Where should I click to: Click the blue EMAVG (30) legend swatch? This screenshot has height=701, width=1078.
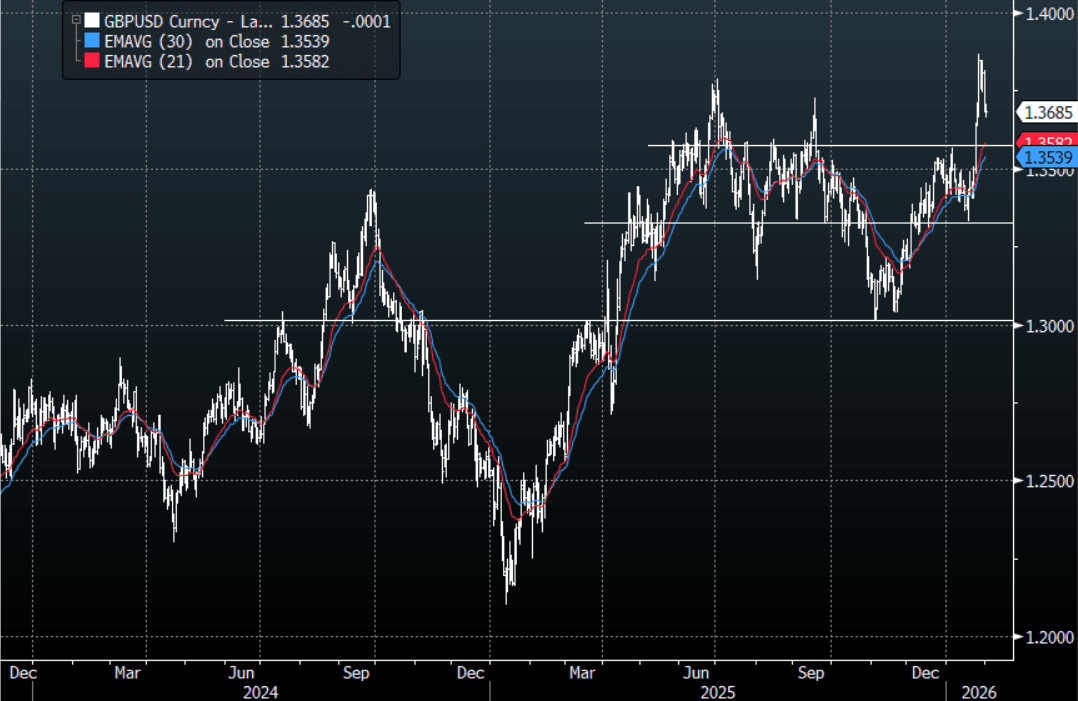tap(92, 41)
